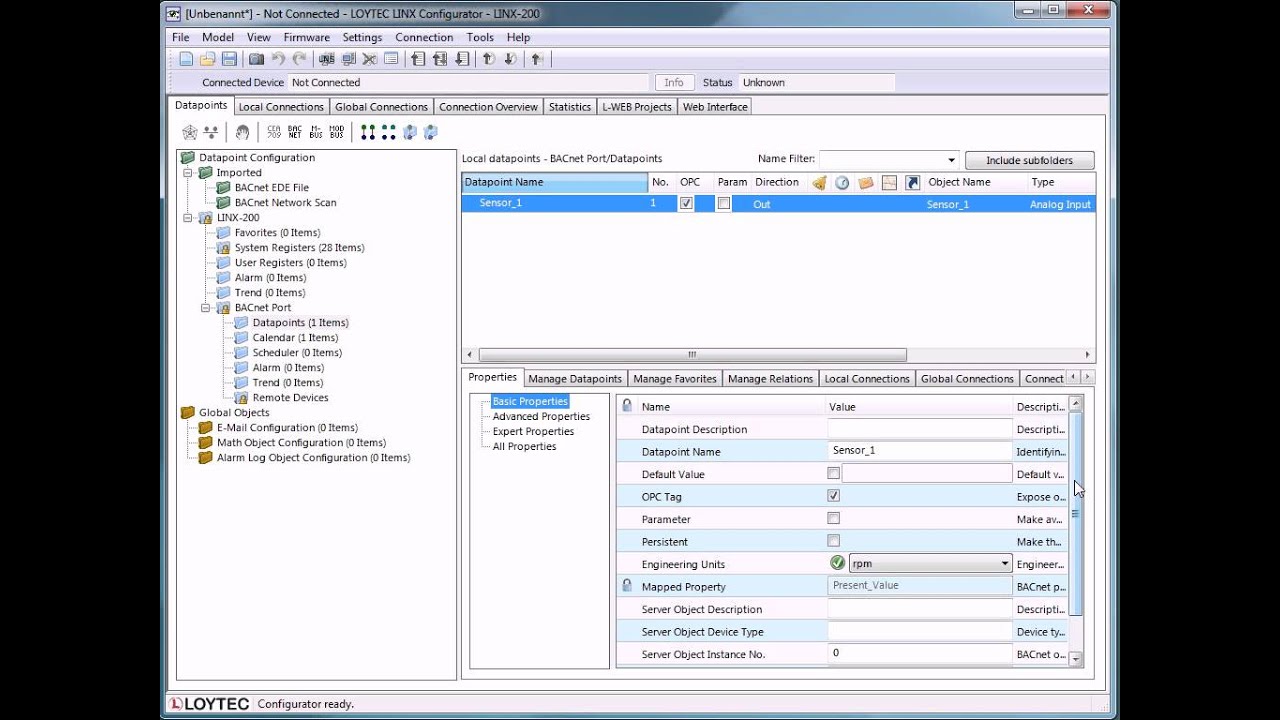Click the datapoint list horizontal scrollbar

point(692,354)
